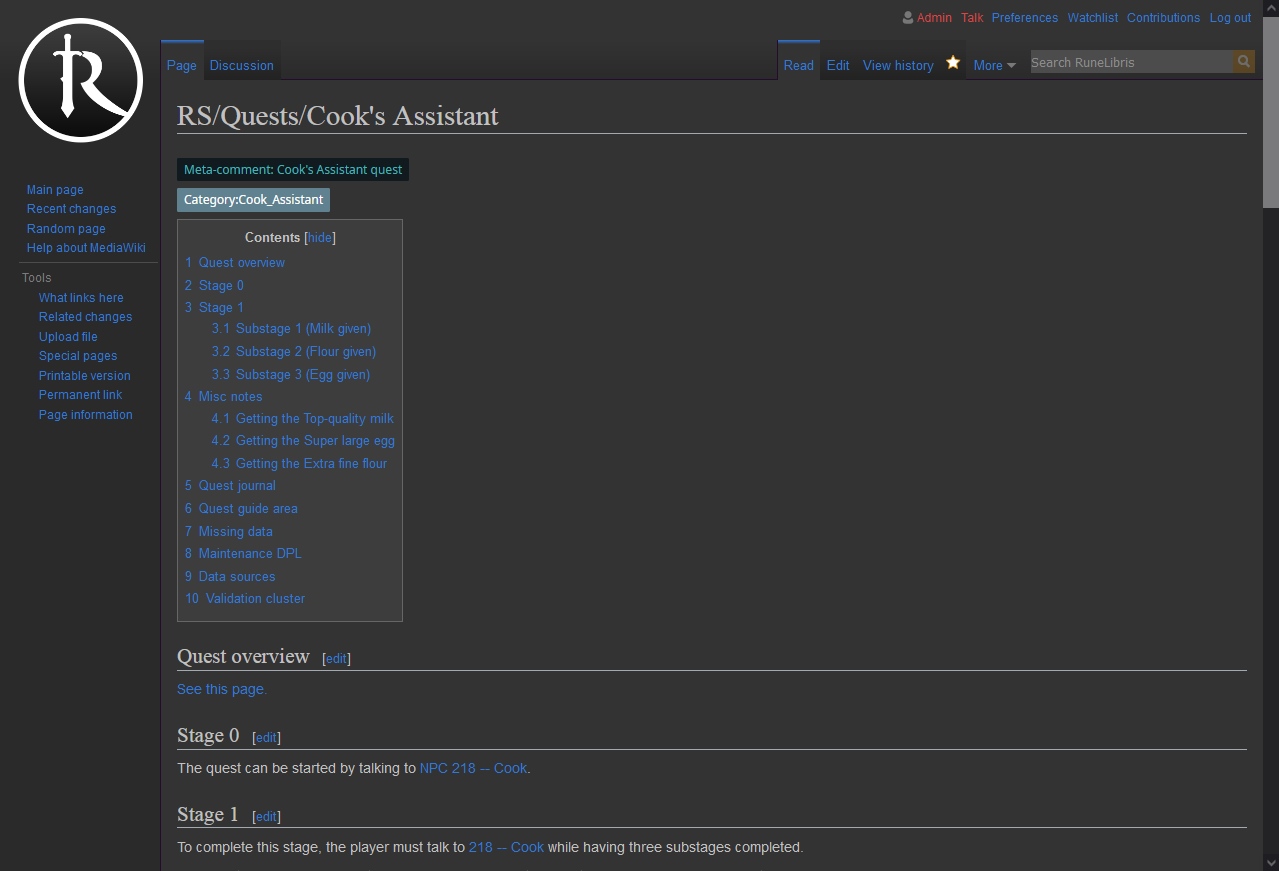Open the Edit tab
1279x871 pixels.
(837, 65)
